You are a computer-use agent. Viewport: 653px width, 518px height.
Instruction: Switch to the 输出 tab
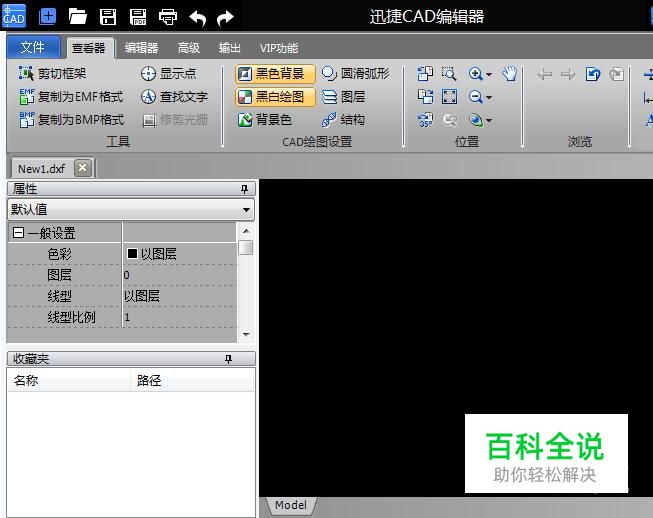[229, 48]
